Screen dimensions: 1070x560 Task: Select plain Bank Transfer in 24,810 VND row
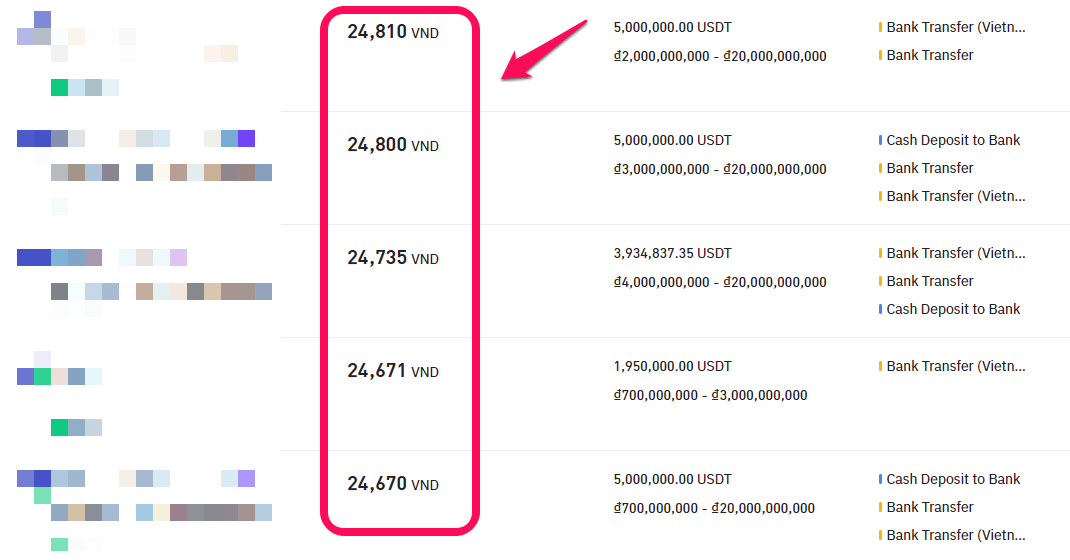pos(930,55)
